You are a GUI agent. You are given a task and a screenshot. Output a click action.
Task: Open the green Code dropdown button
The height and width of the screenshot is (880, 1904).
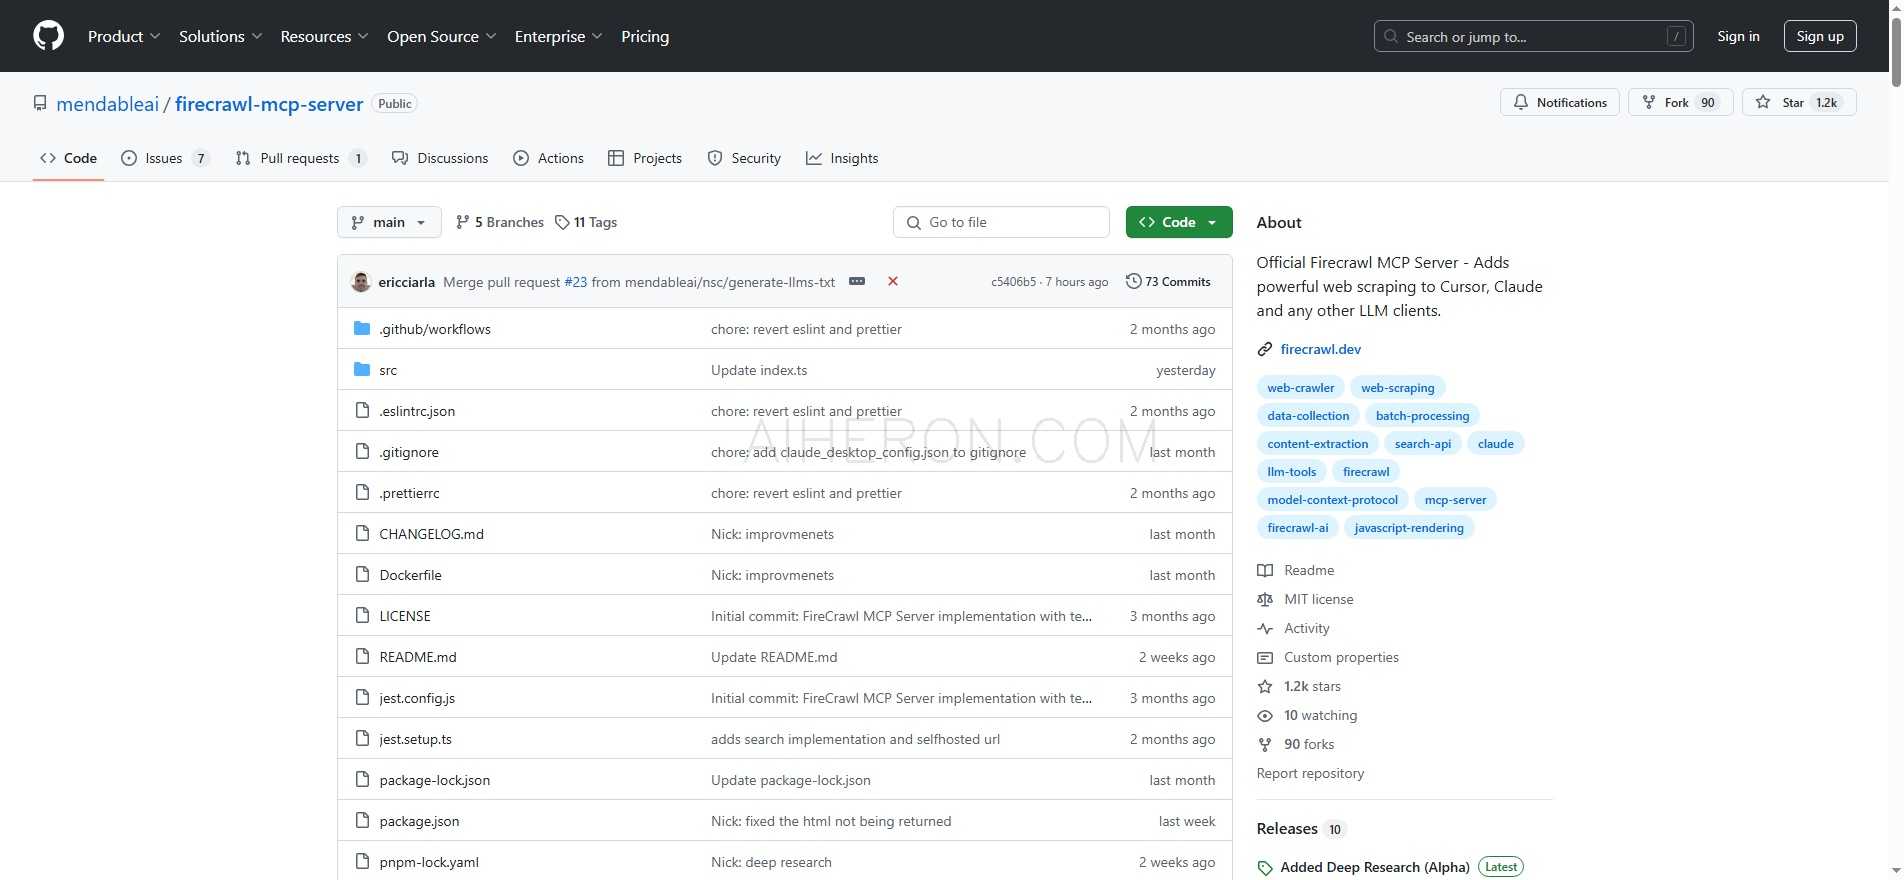[1179, 222]
